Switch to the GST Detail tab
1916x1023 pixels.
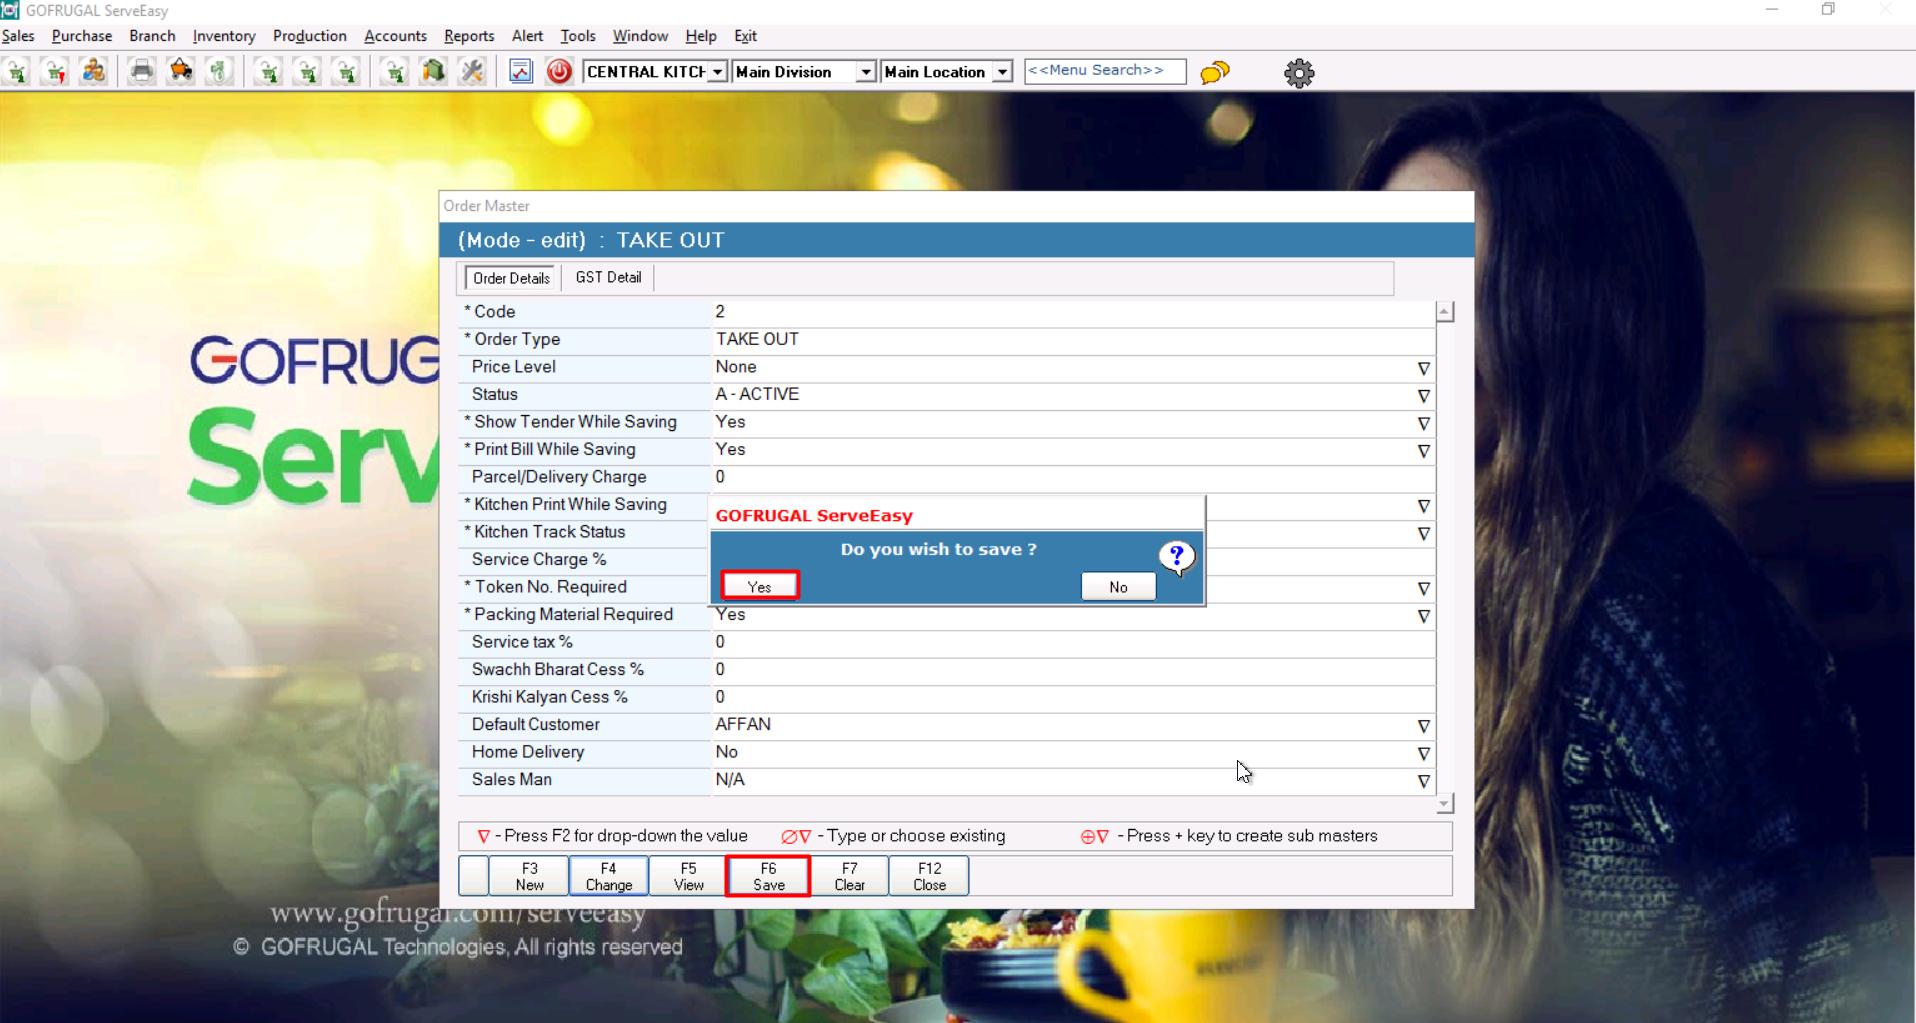(x=608, y=277)
